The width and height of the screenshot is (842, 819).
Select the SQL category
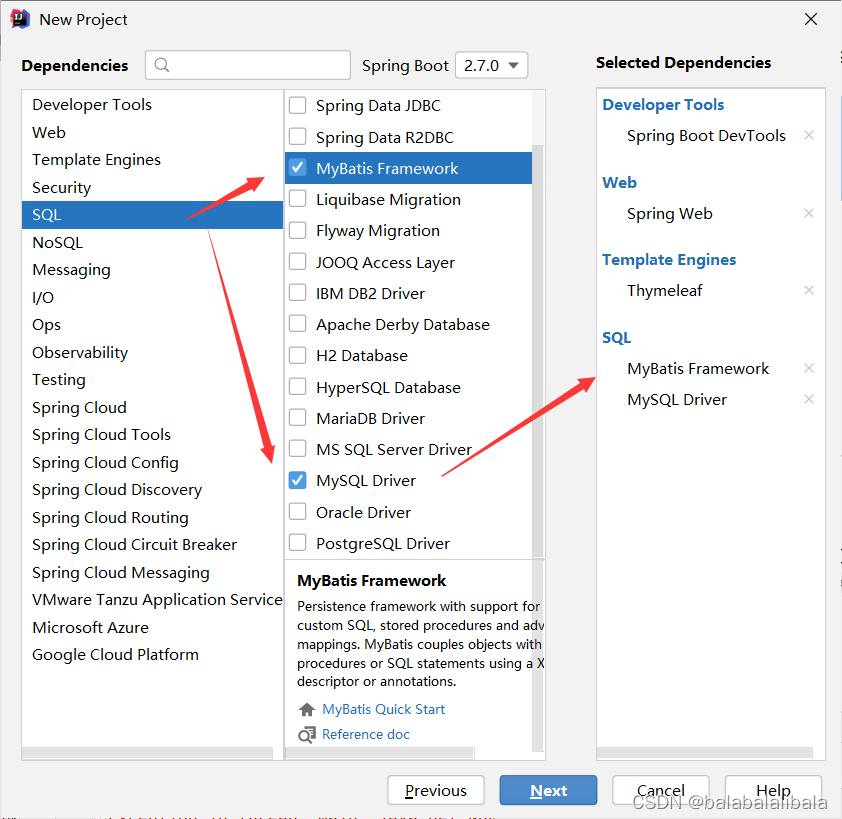point(153,215)
